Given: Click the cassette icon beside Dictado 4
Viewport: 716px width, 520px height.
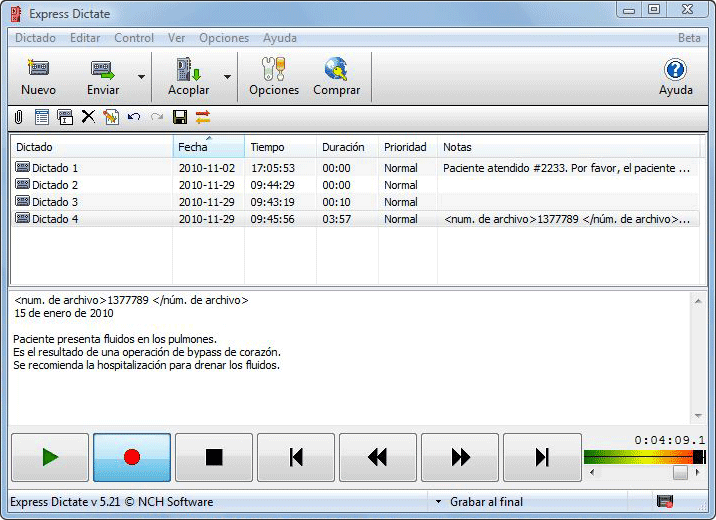Looking at the screenshot, I should (x=22, y=218).
